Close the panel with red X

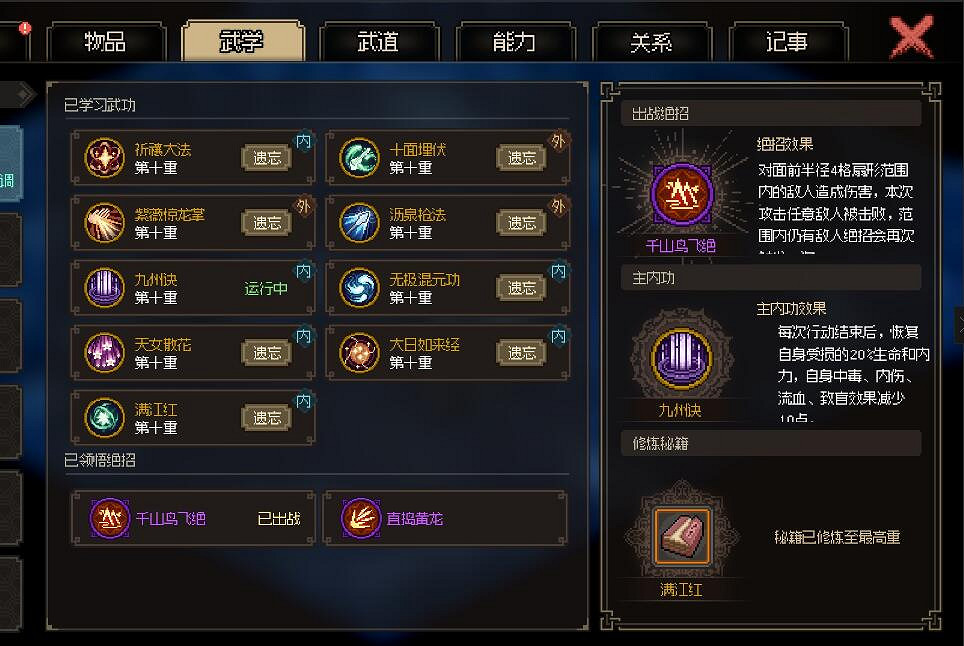click(912, 37)
